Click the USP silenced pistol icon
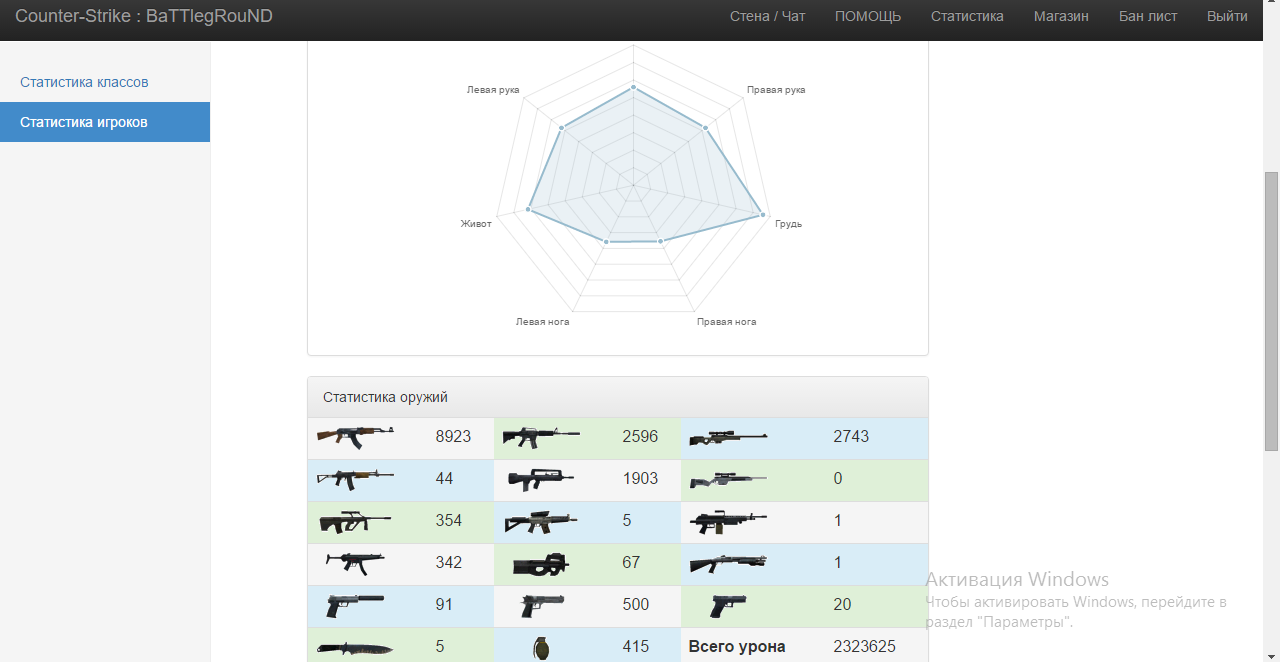The height and width of the screenshot is (662, 1280). [x=355, y=605]
